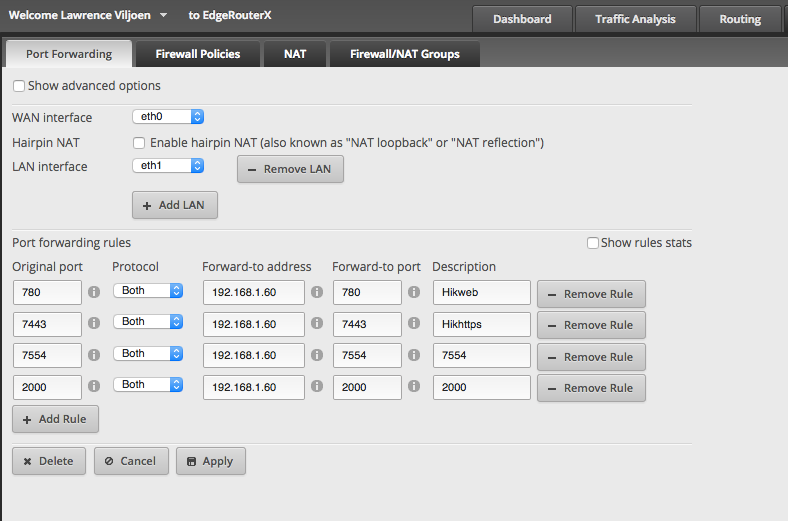Click info icon next to original port 7554

(94, 357)
